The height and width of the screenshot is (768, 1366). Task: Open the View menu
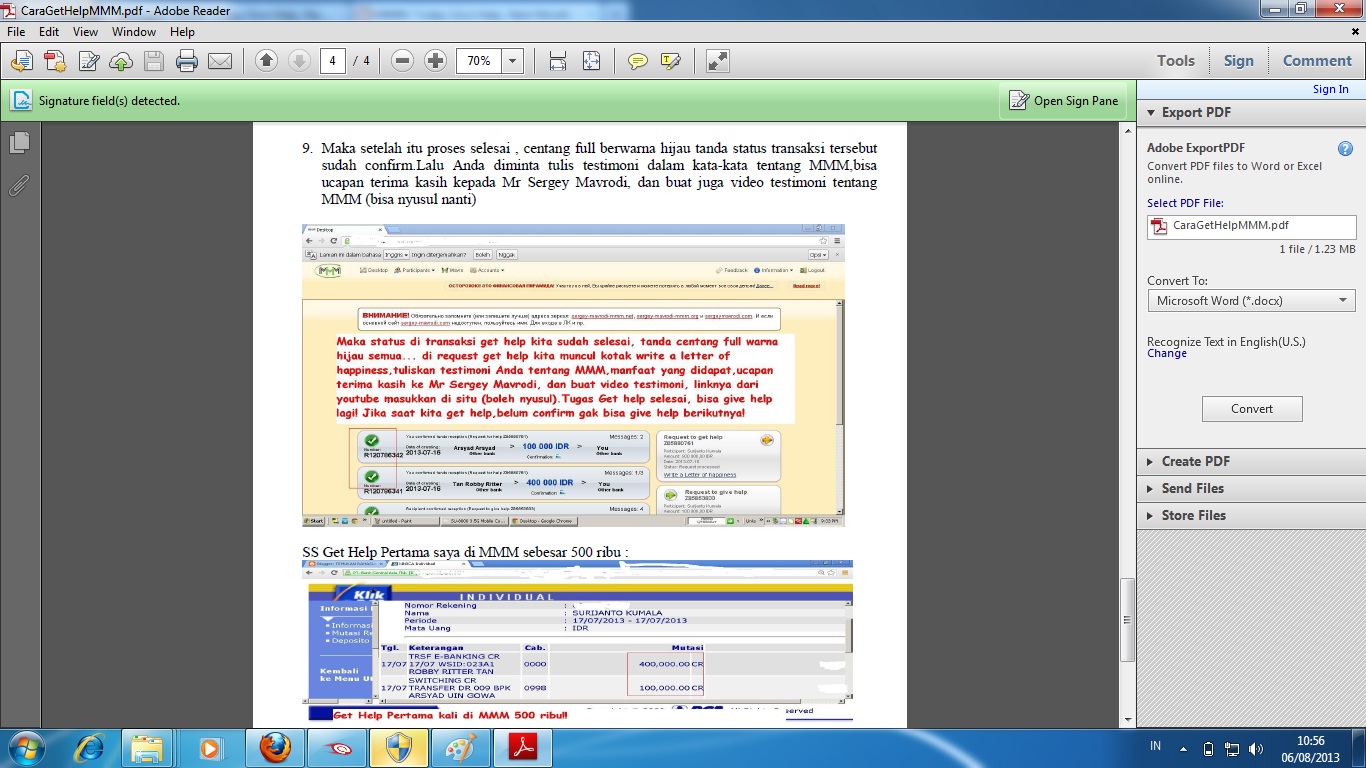pos(84,32)
